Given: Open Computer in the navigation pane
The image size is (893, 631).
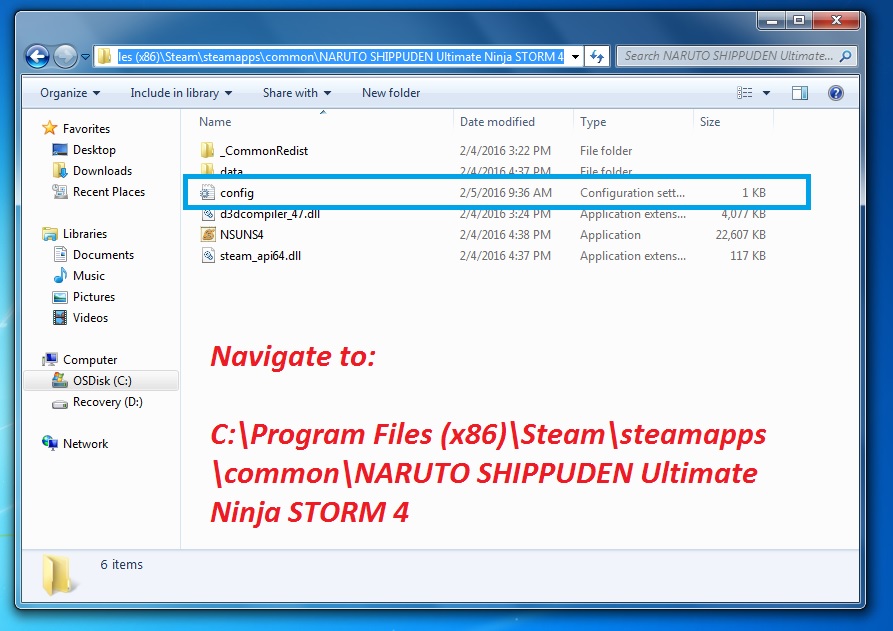Looking at the screenshot, I should pos(90,360).
